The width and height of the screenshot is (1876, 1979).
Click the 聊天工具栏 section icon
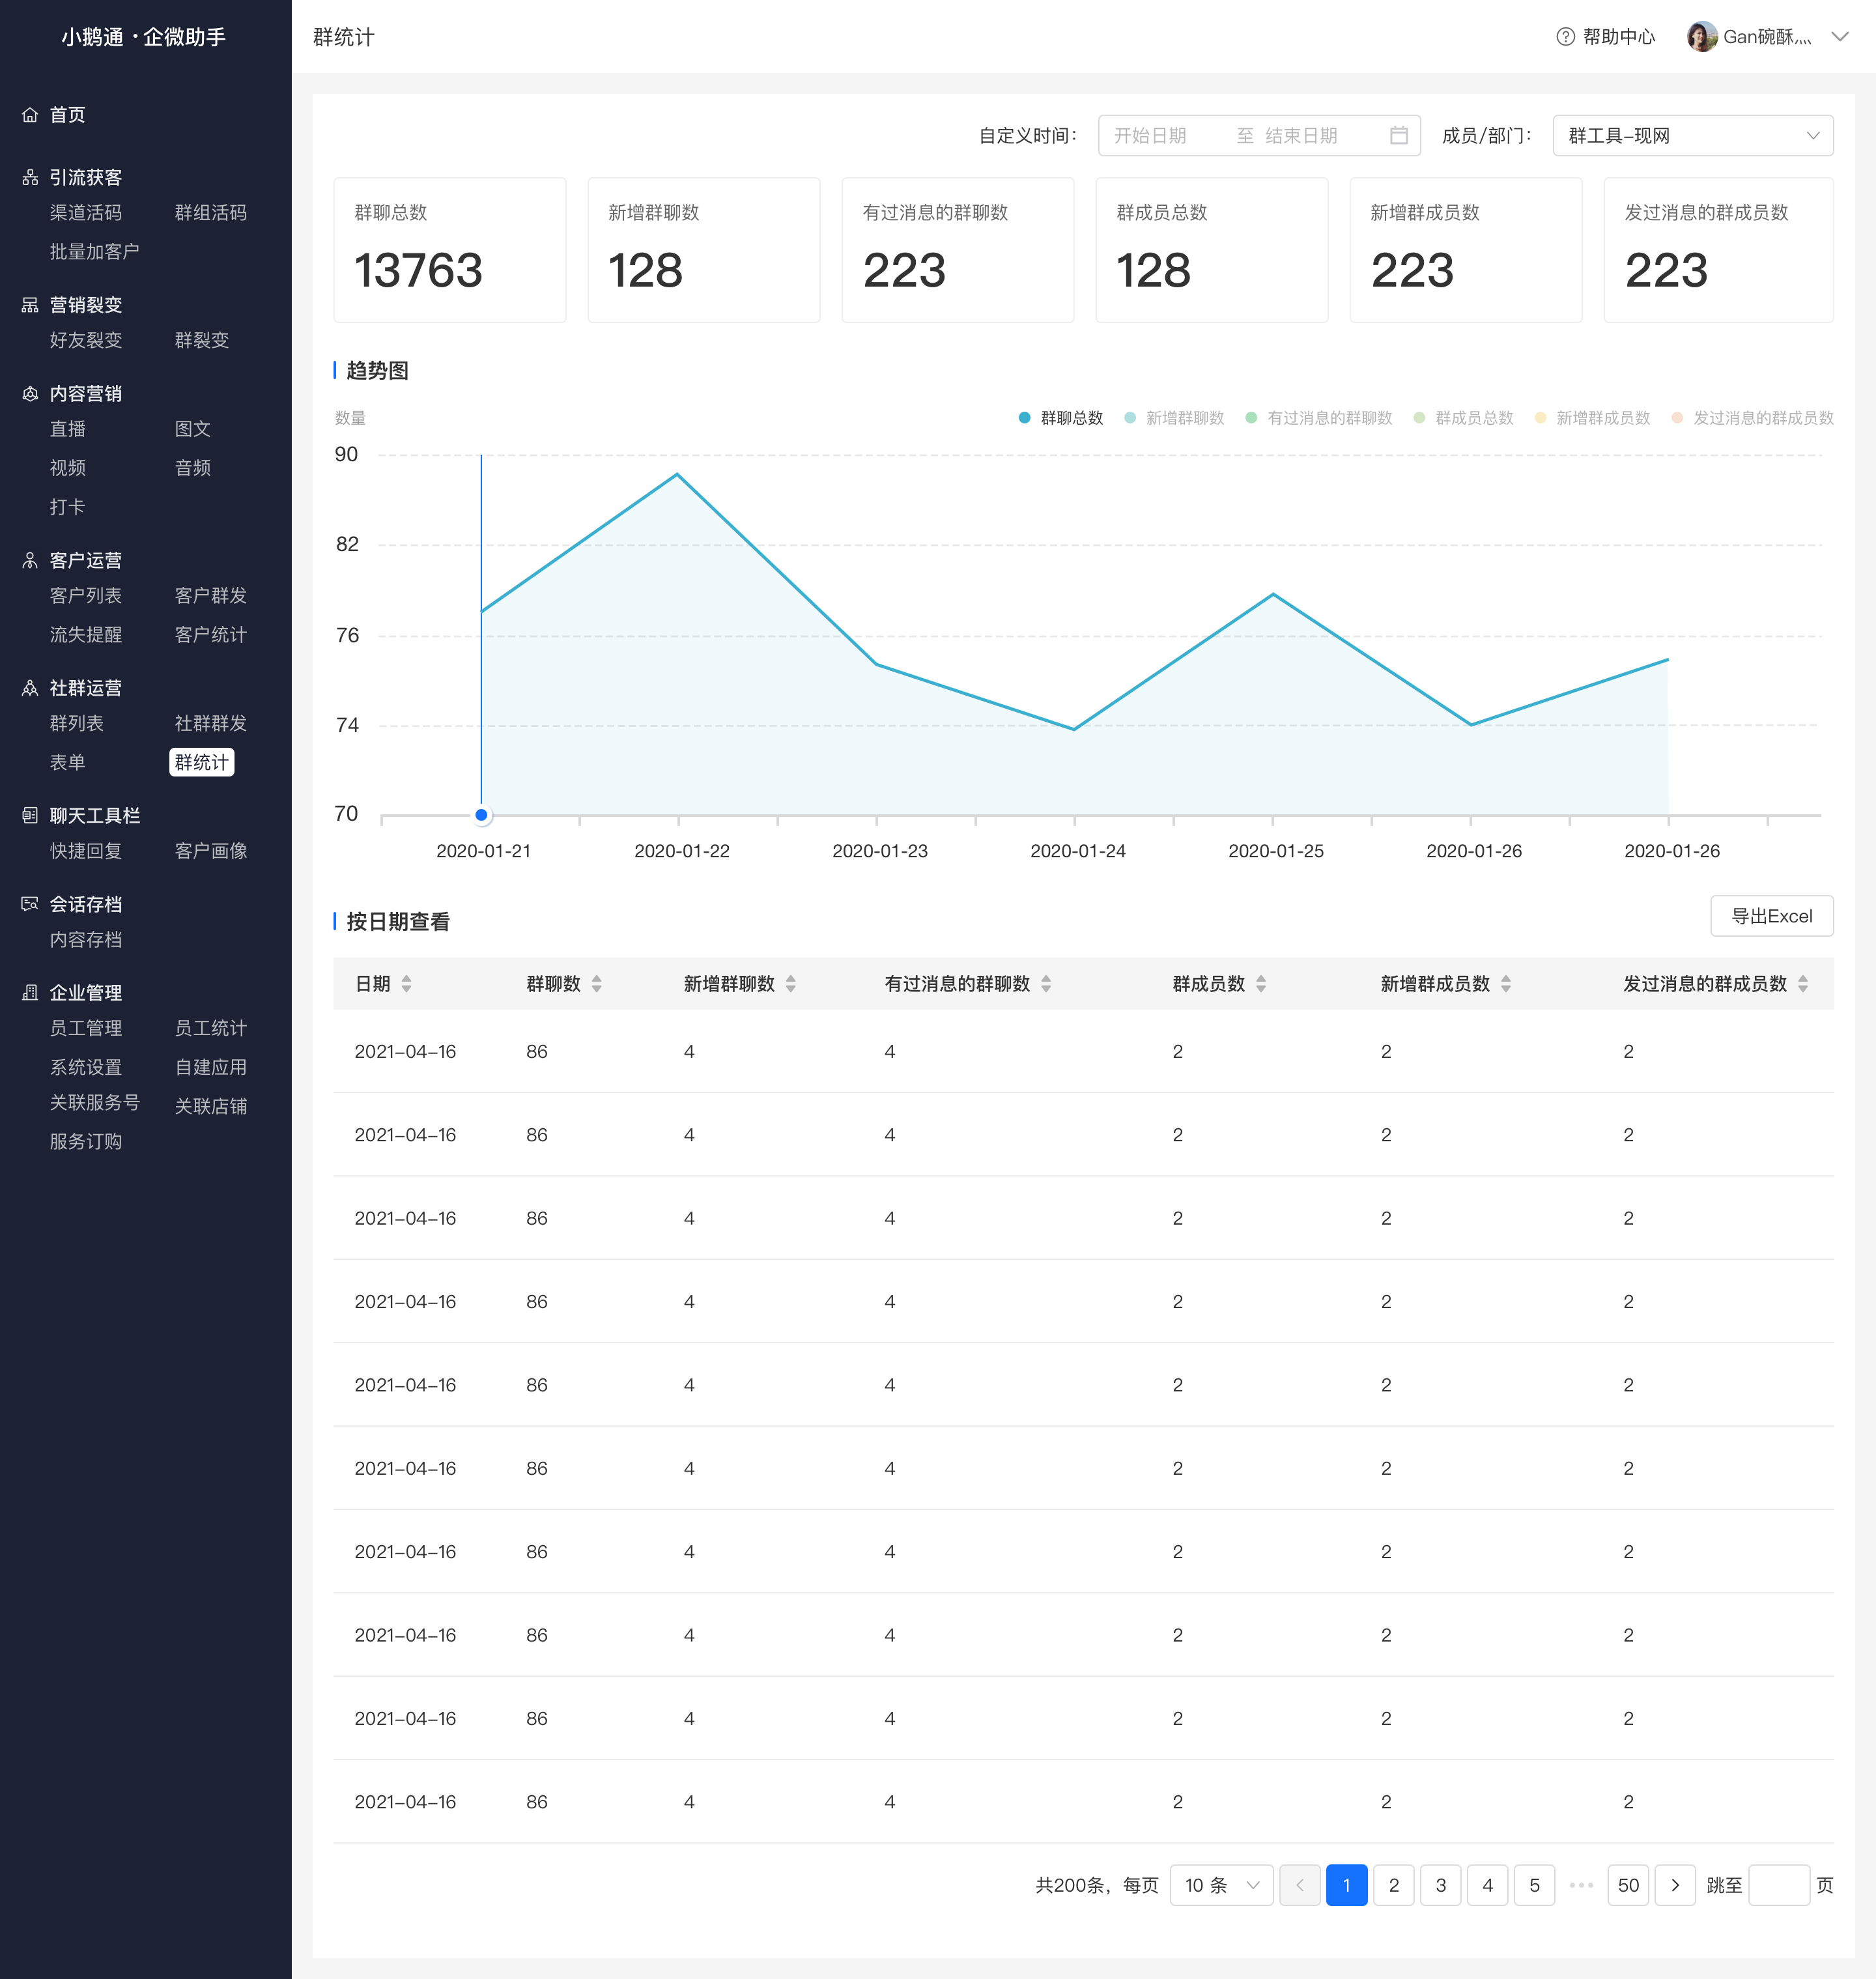pos(30,816)
